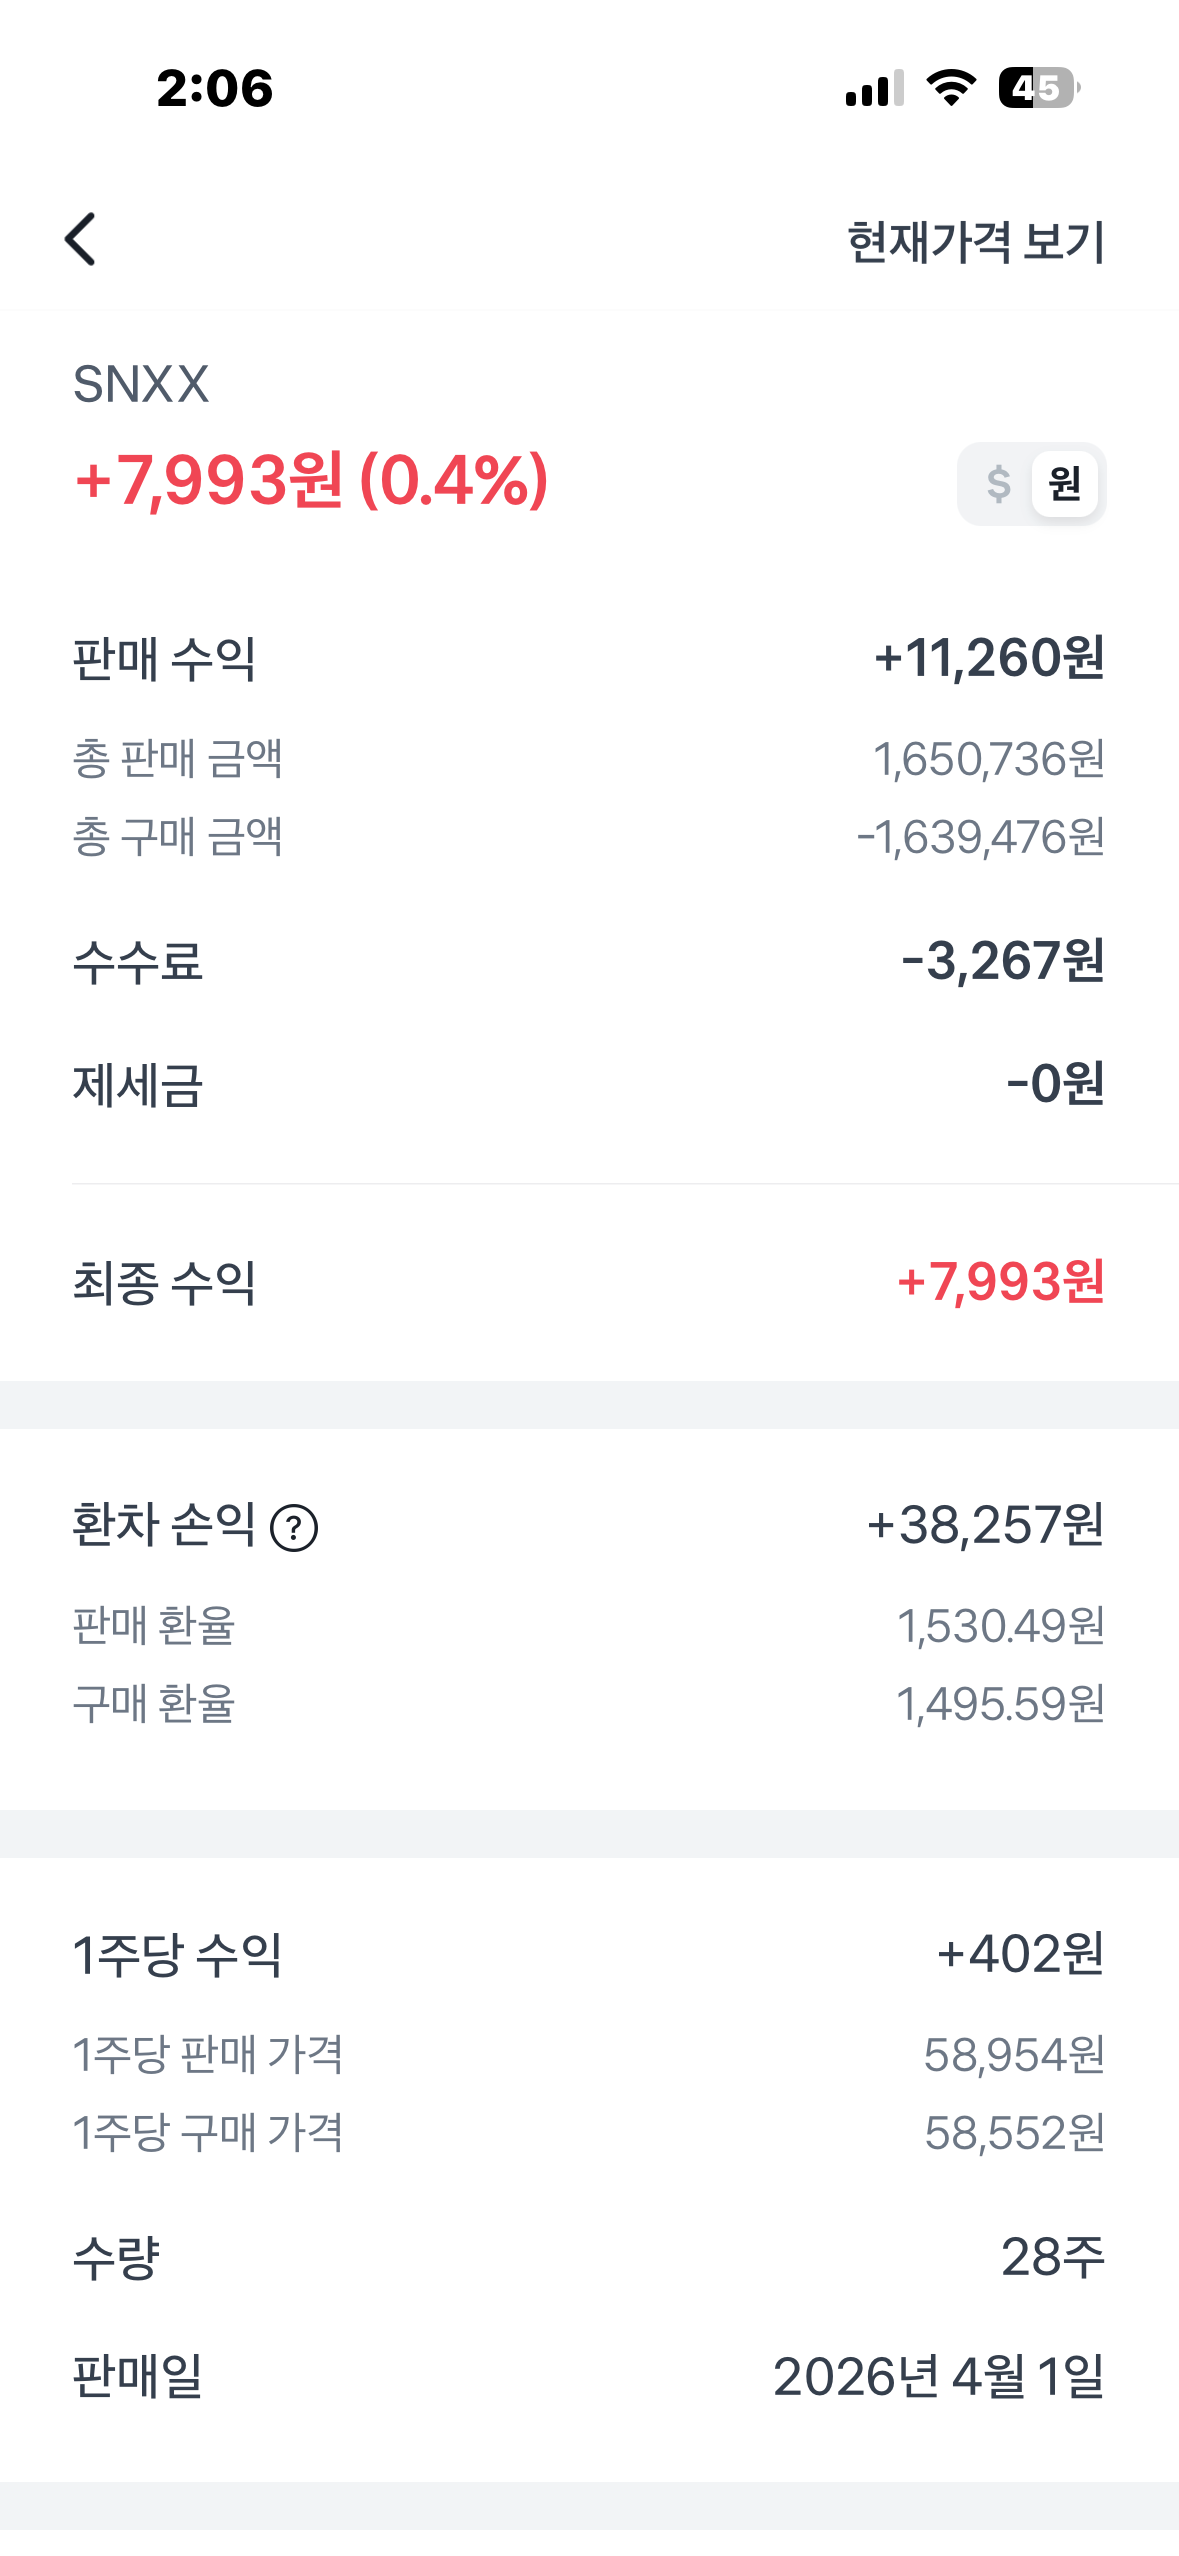Select the 원 currency option

(1064, 484)
